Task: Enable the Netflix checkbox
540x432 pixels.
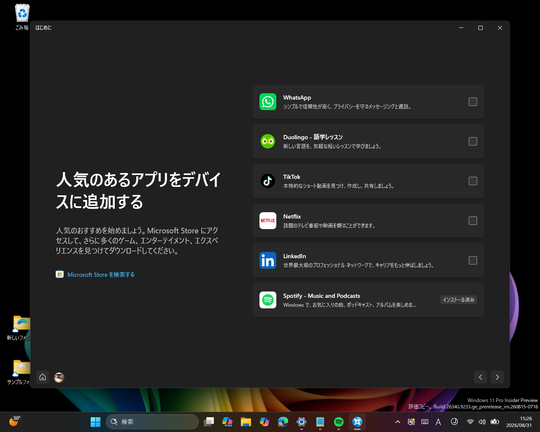Action: point(472,220)
